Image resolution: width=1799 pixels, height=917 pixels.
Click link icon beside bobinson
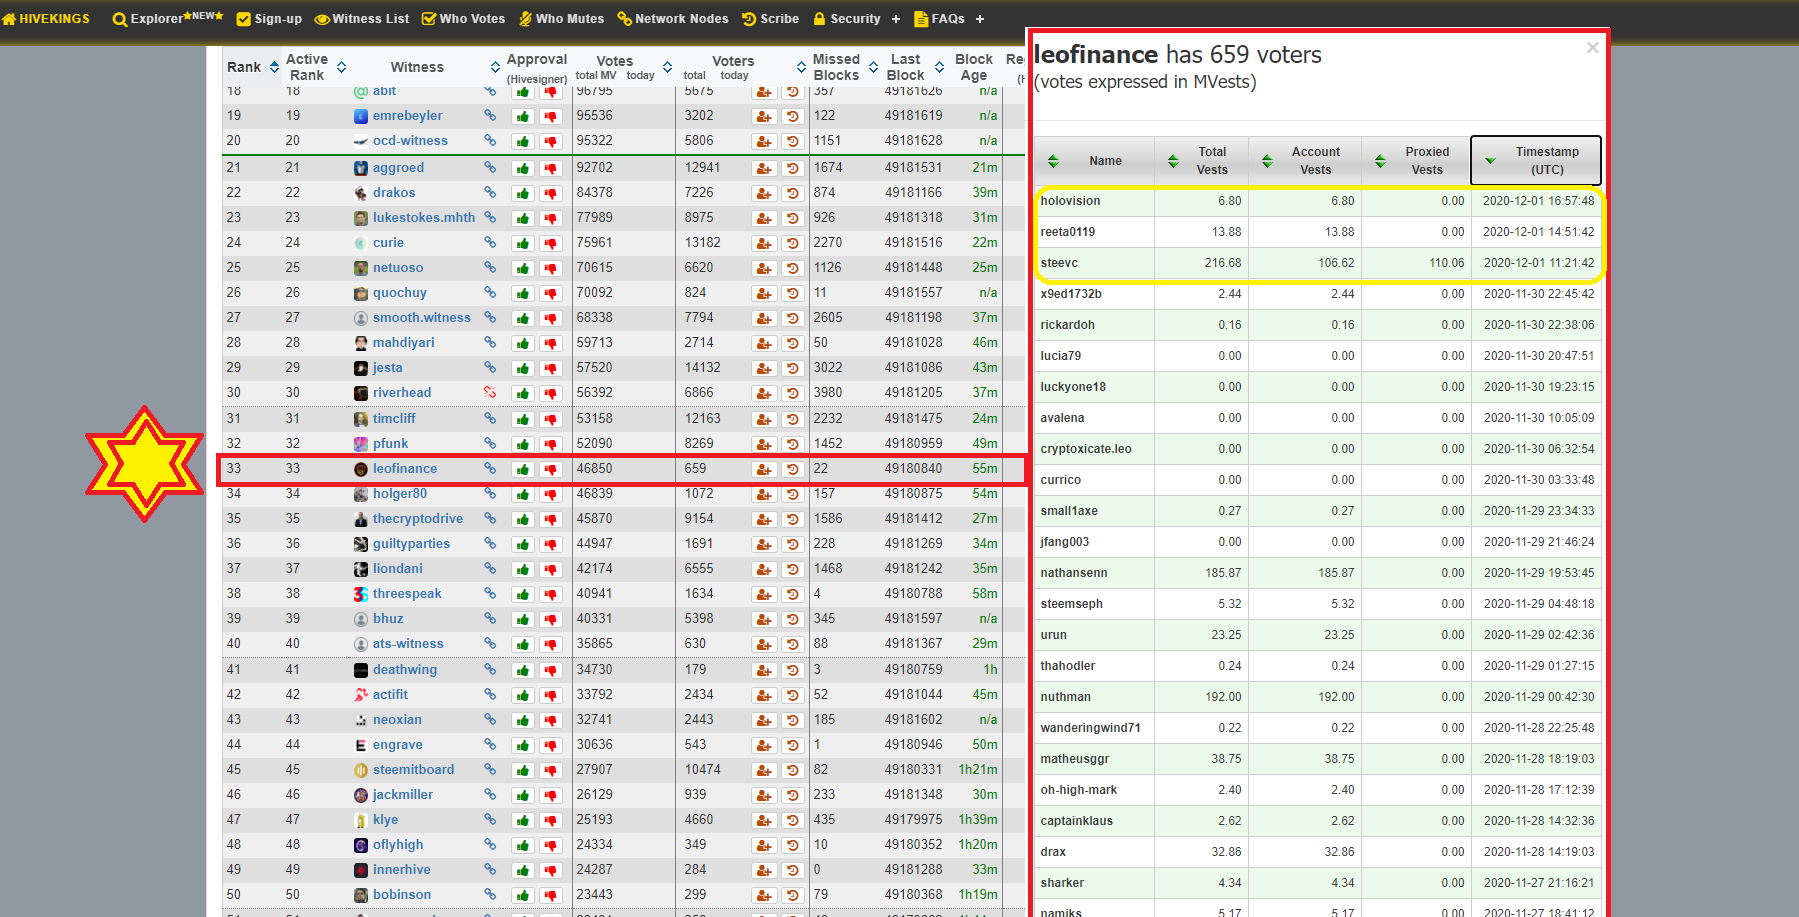[490, 894]
